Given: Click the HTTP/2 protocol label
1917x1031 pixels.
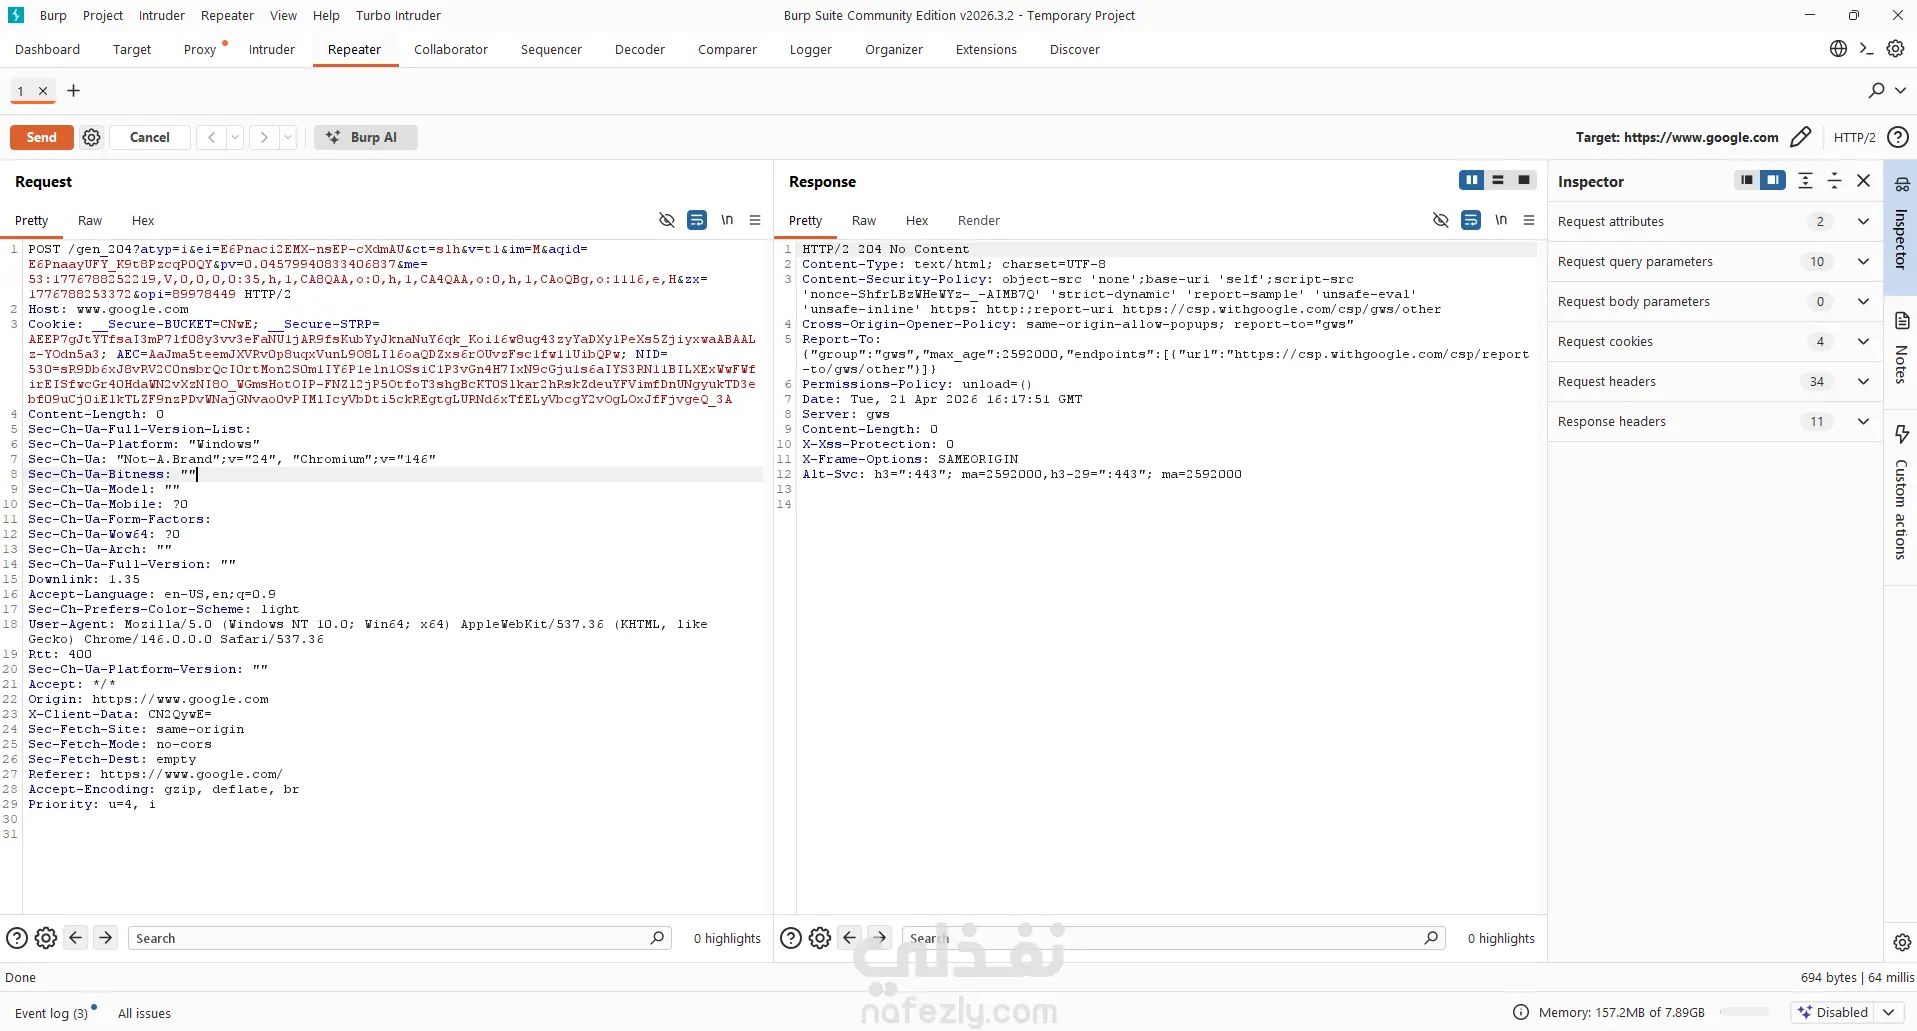Looking at the screenshot, I should tap(1854, 137).
